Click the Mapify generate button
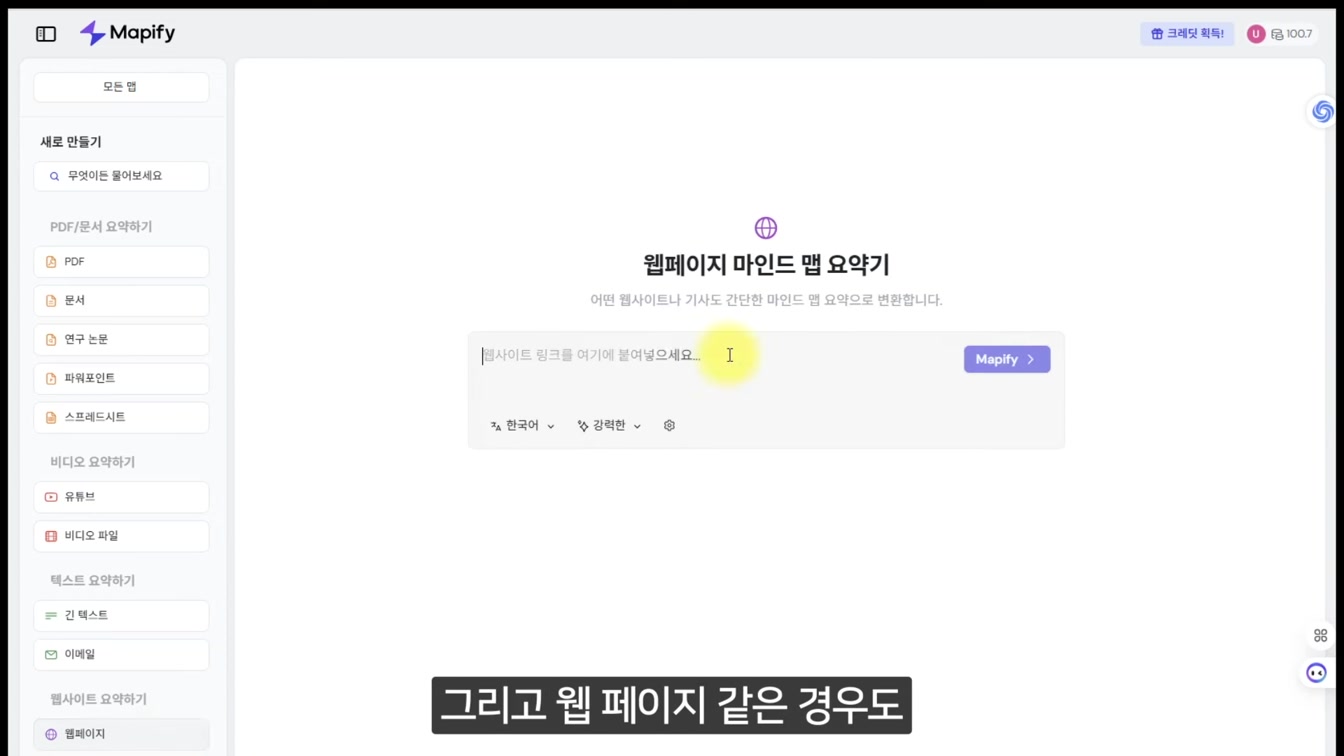 (x=1007, y=359)
